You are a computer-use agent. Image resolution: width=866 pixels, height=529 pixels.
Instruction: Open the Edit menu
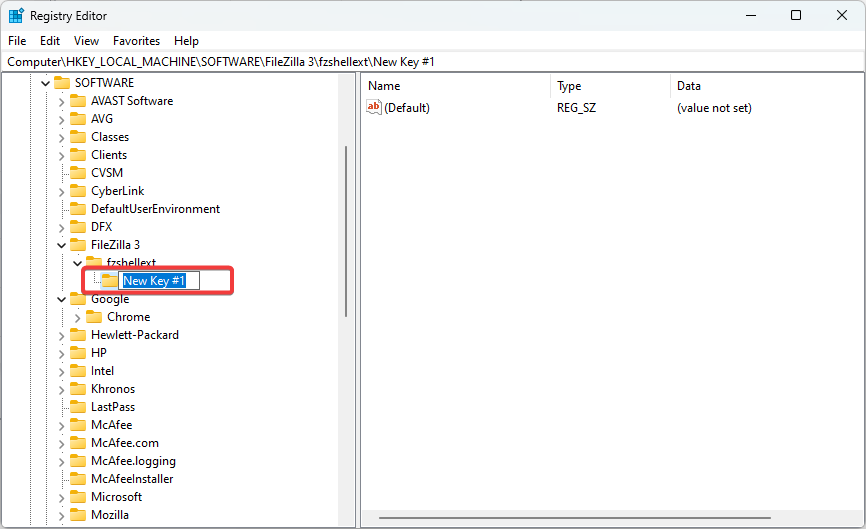[50, 41]
